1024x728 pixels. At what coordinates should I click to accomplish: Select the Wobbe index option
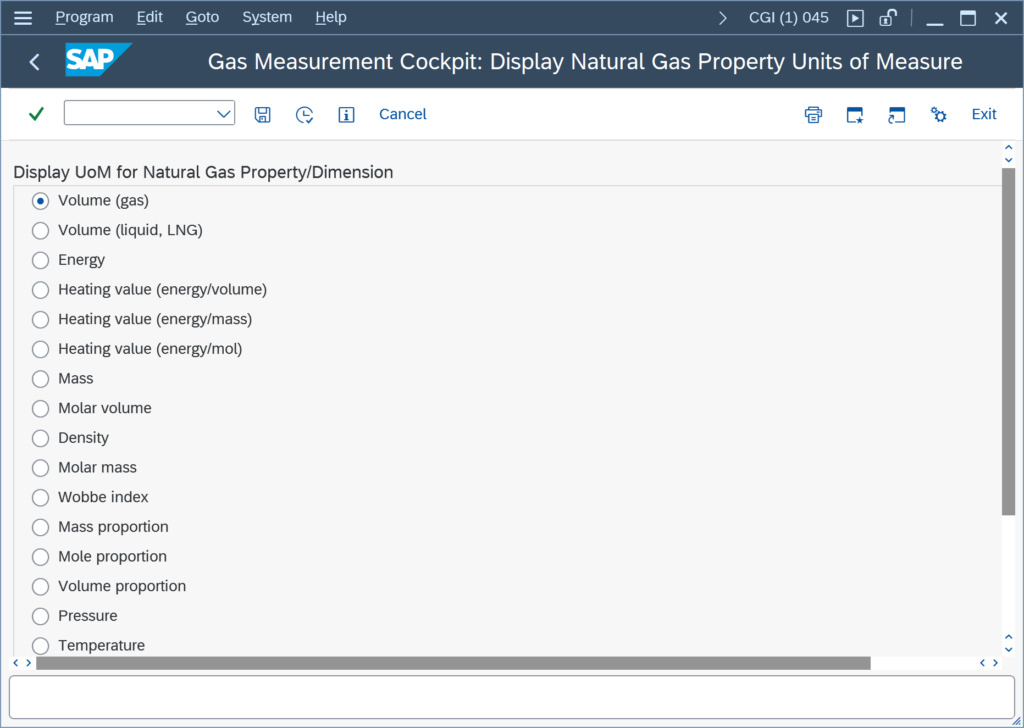pos(40,498)
